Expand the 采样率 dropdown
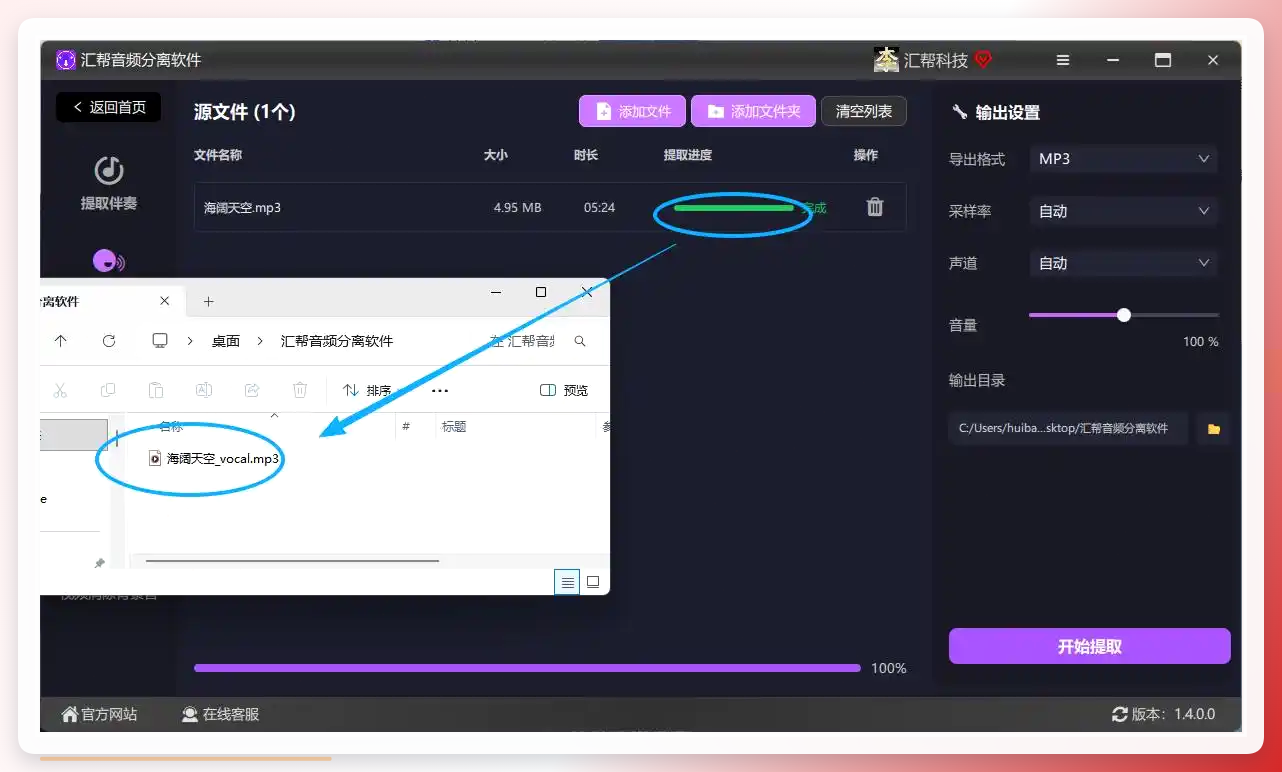Screen dimensions: 1282x772 (x=1124, y=211)
